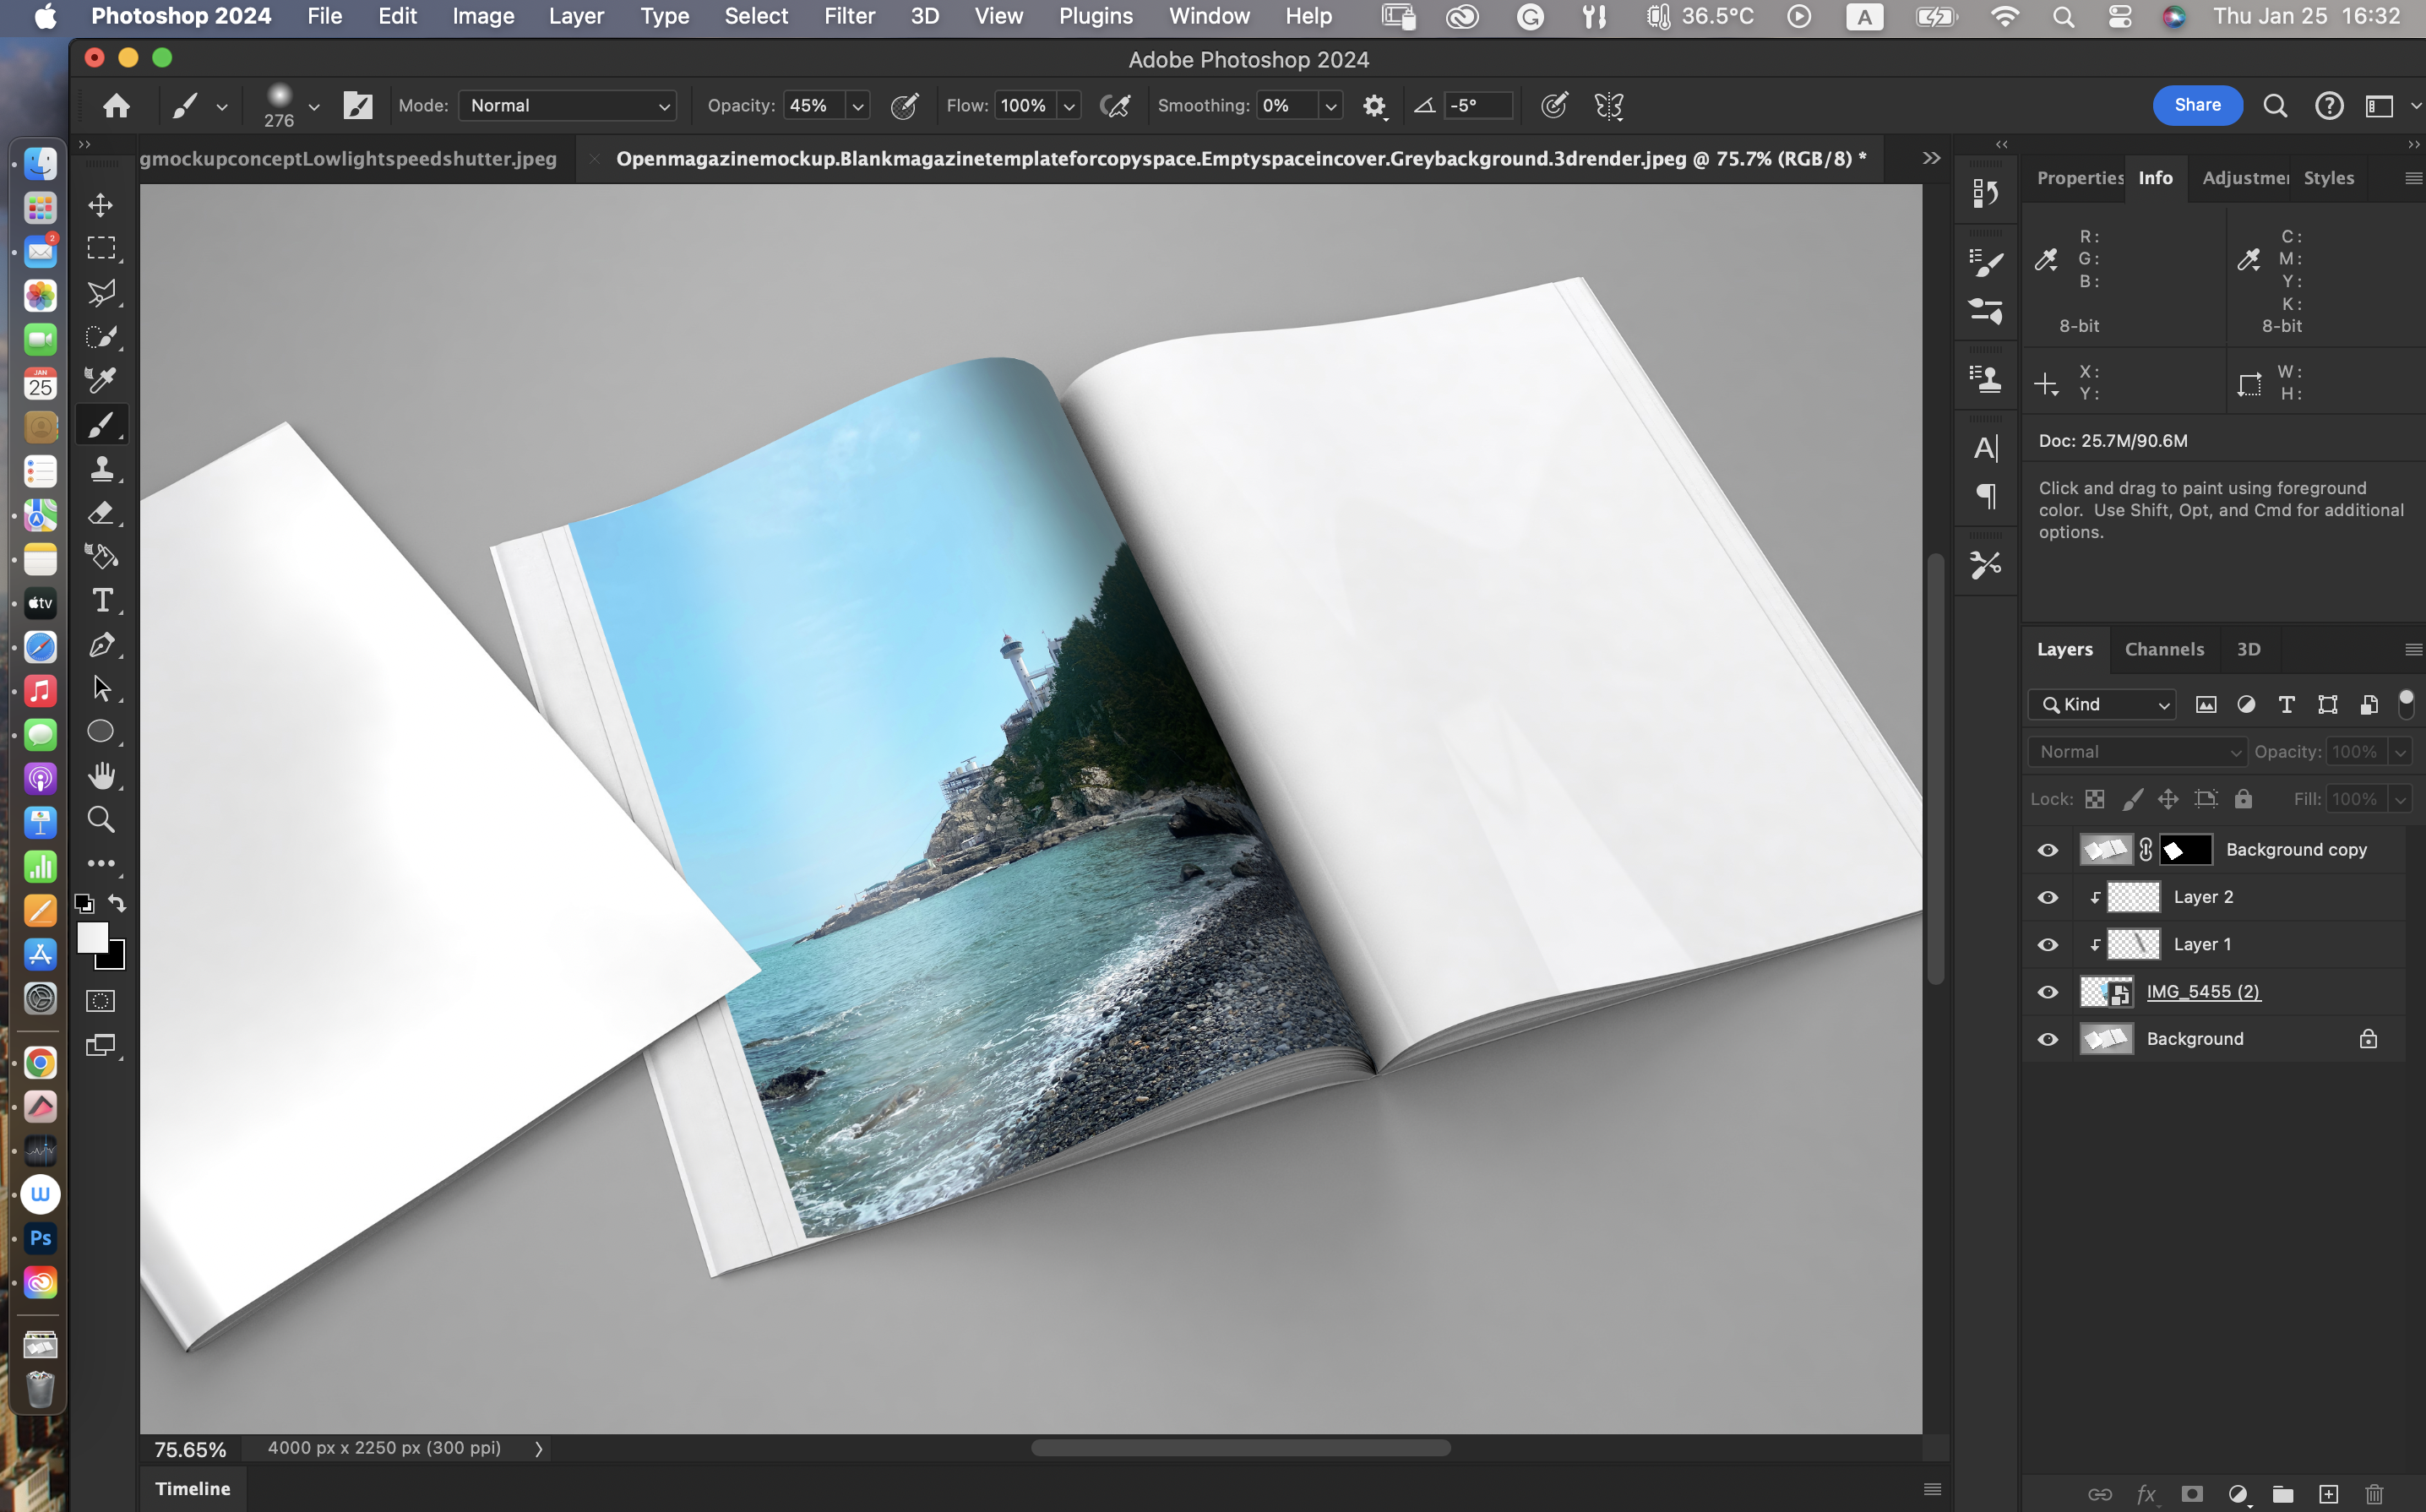Hide the IMG_5455 (2) layer

(x=2047, y=992)
